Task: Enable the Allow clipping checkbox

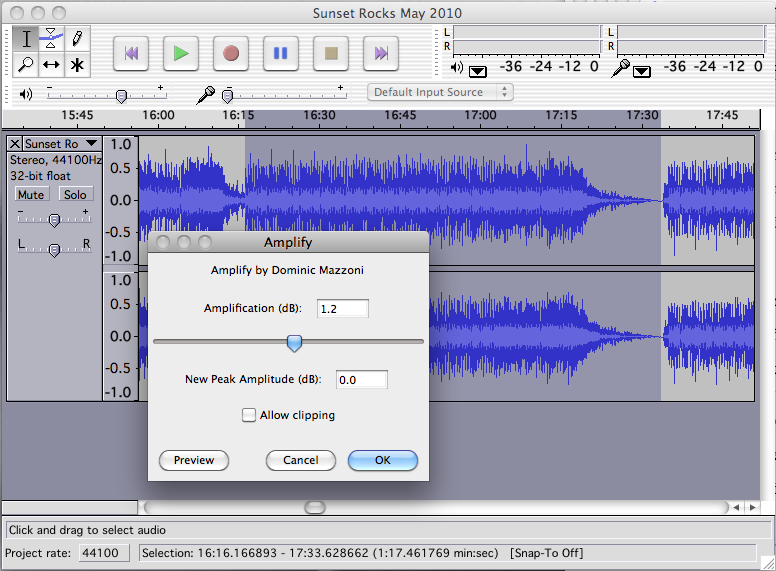Action: [x=249, y=415]
